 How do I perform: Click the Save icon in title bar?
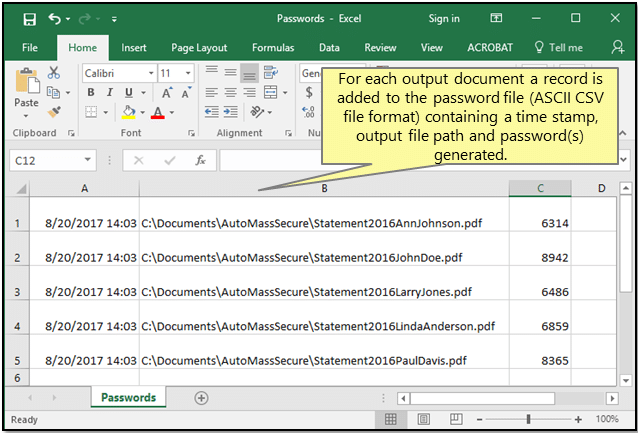(x=29, y=19)
